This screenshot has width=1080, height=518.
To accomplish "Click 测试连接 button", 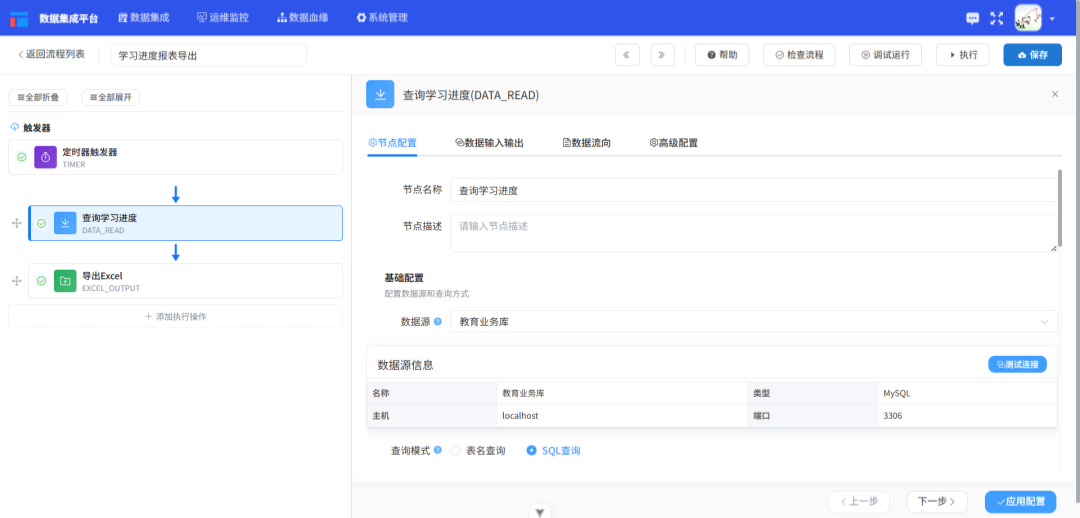I will [1017, 364].
